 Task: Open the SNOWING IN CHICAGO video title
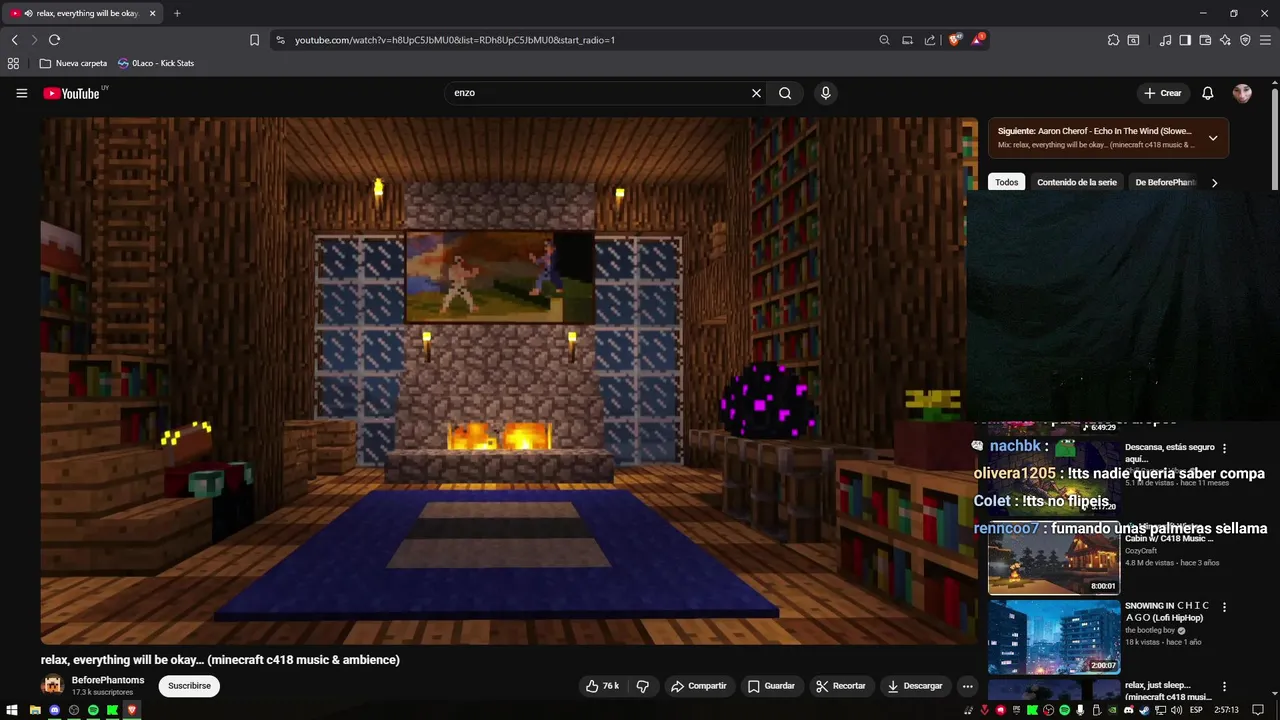coord(1167,612)
